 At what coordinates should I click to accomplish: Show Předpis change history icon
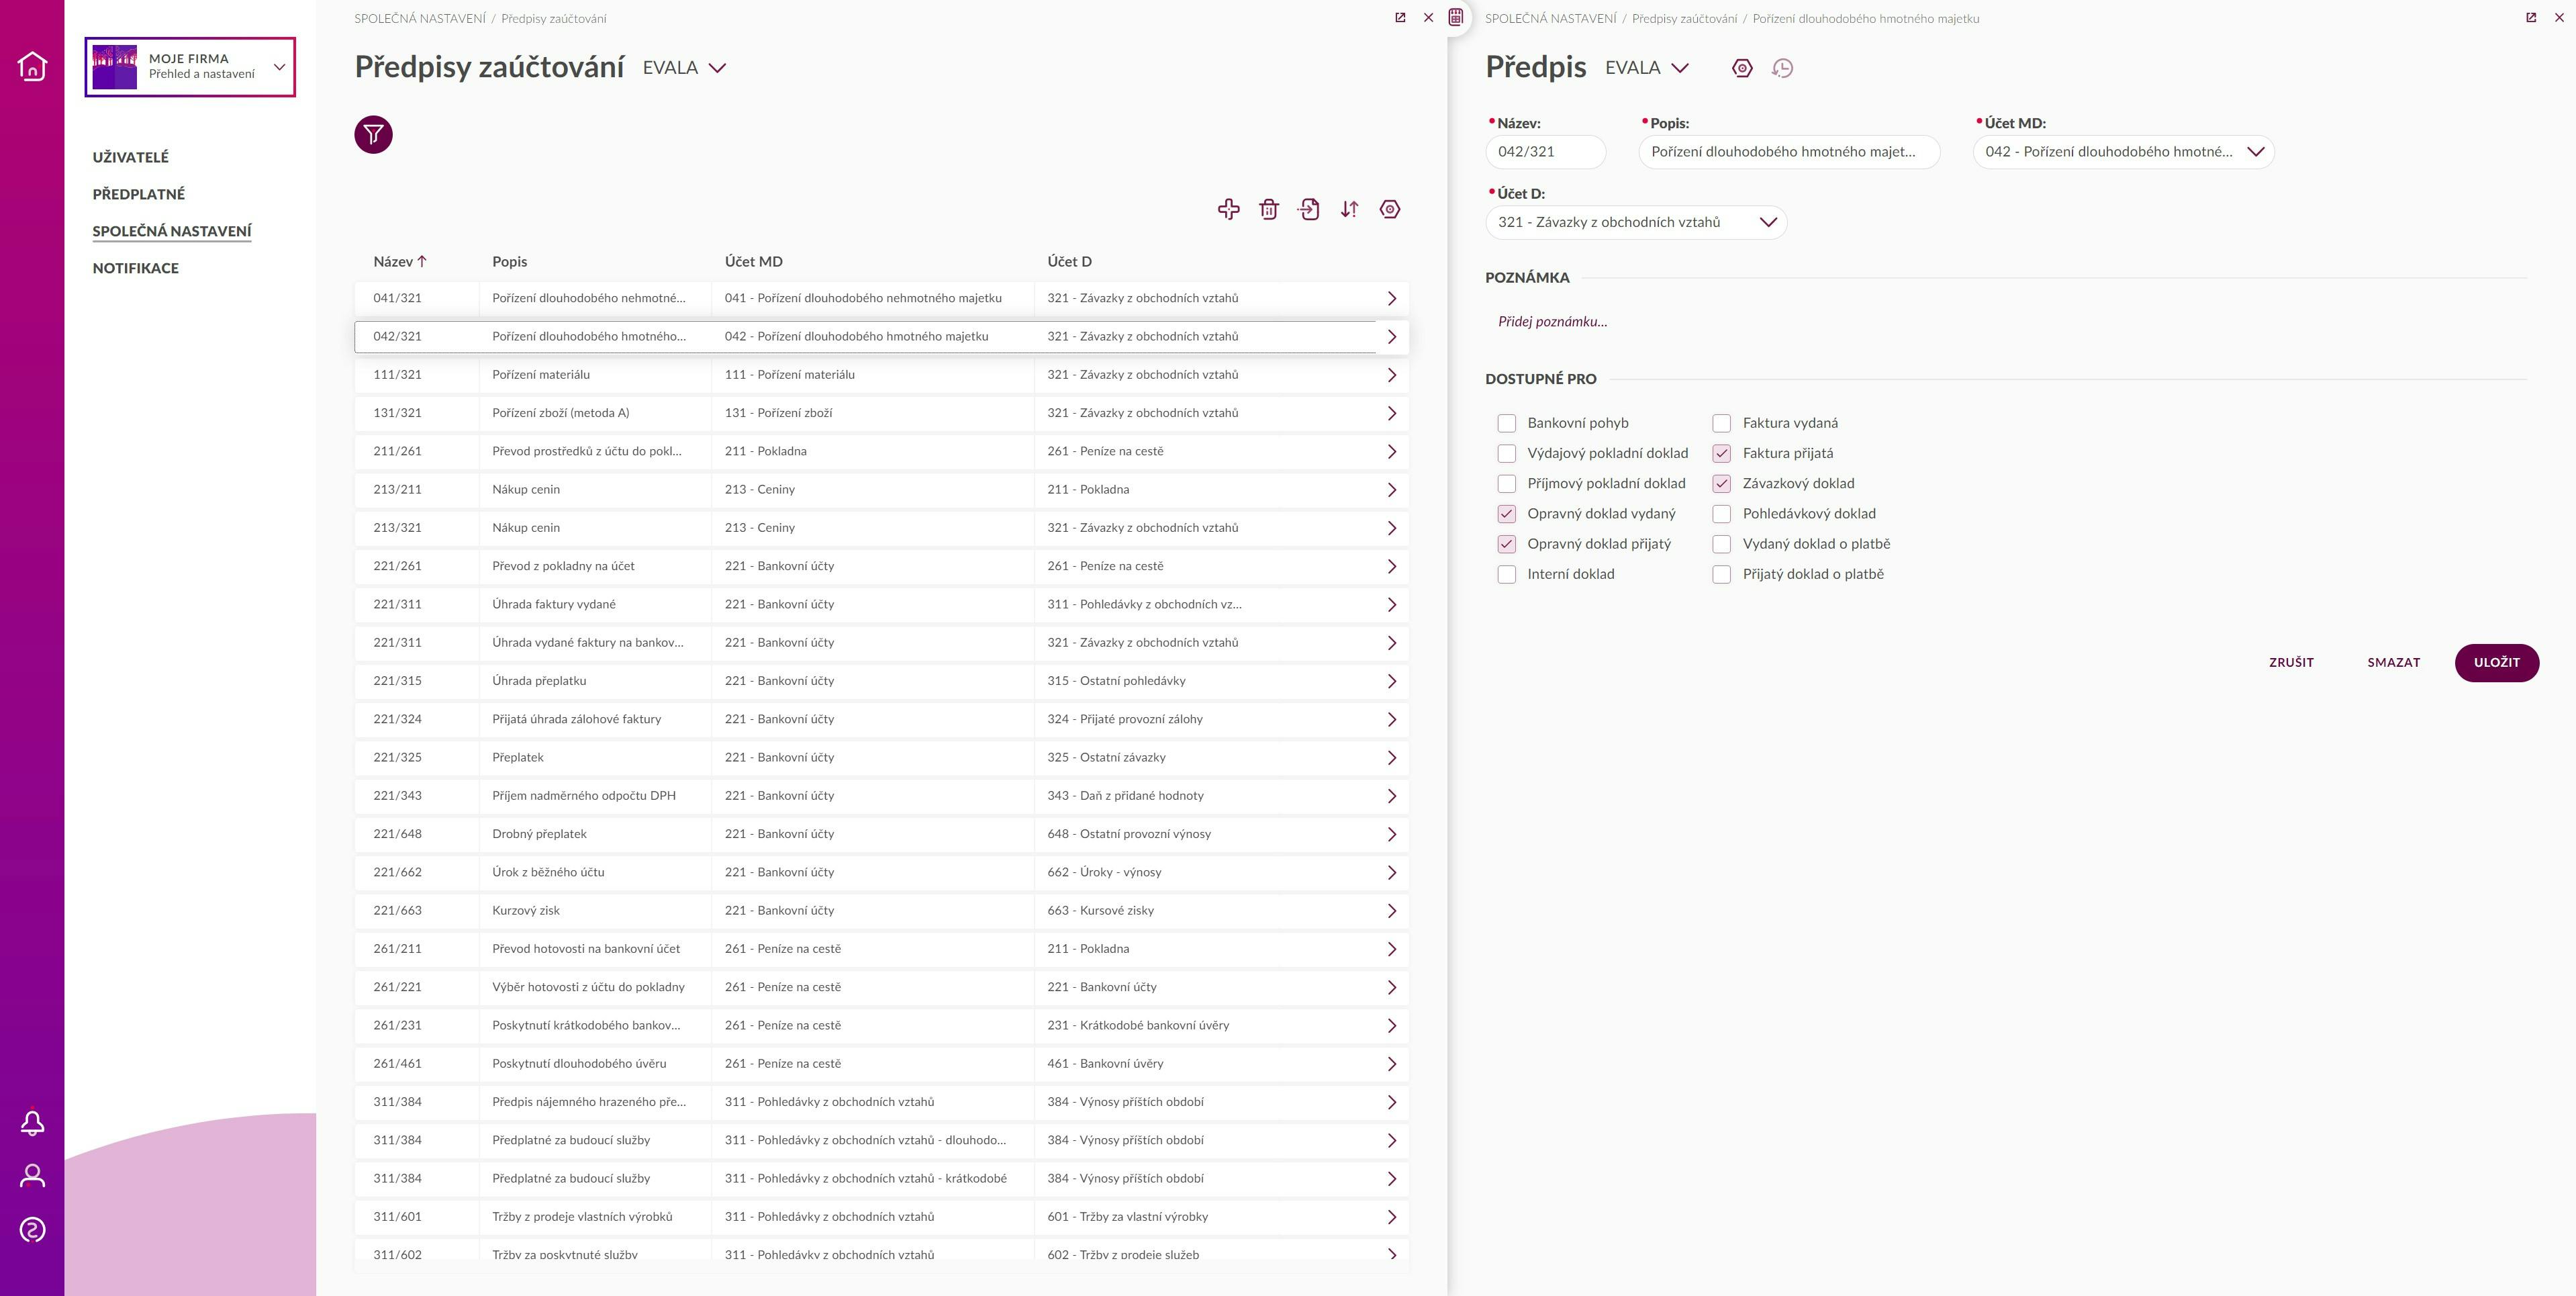[x=1782, y=68]
